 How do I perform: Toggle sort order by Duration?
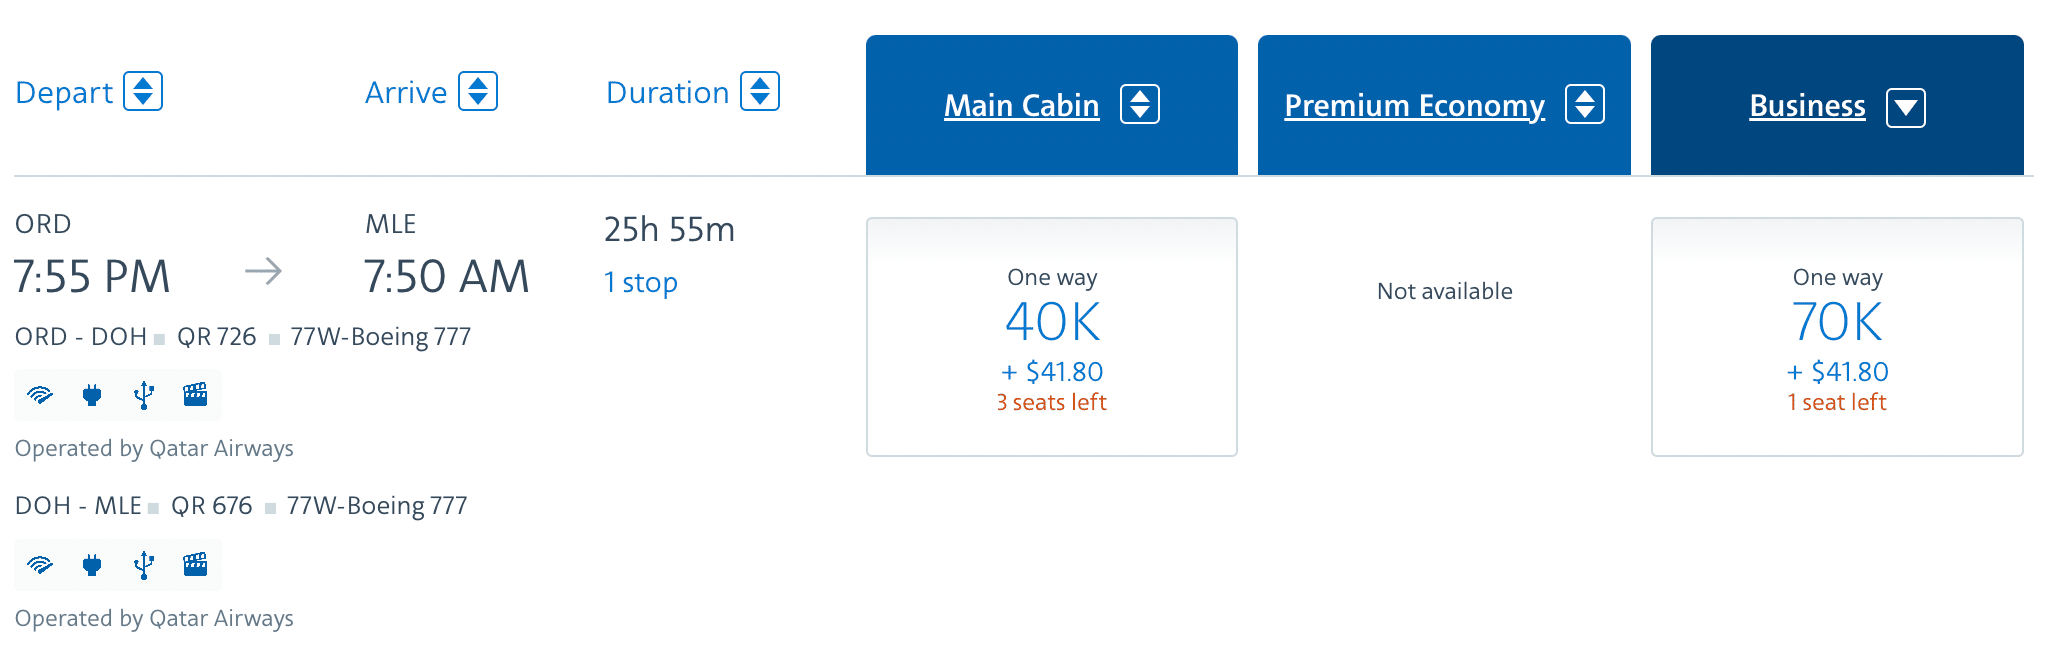coord(760,92)
